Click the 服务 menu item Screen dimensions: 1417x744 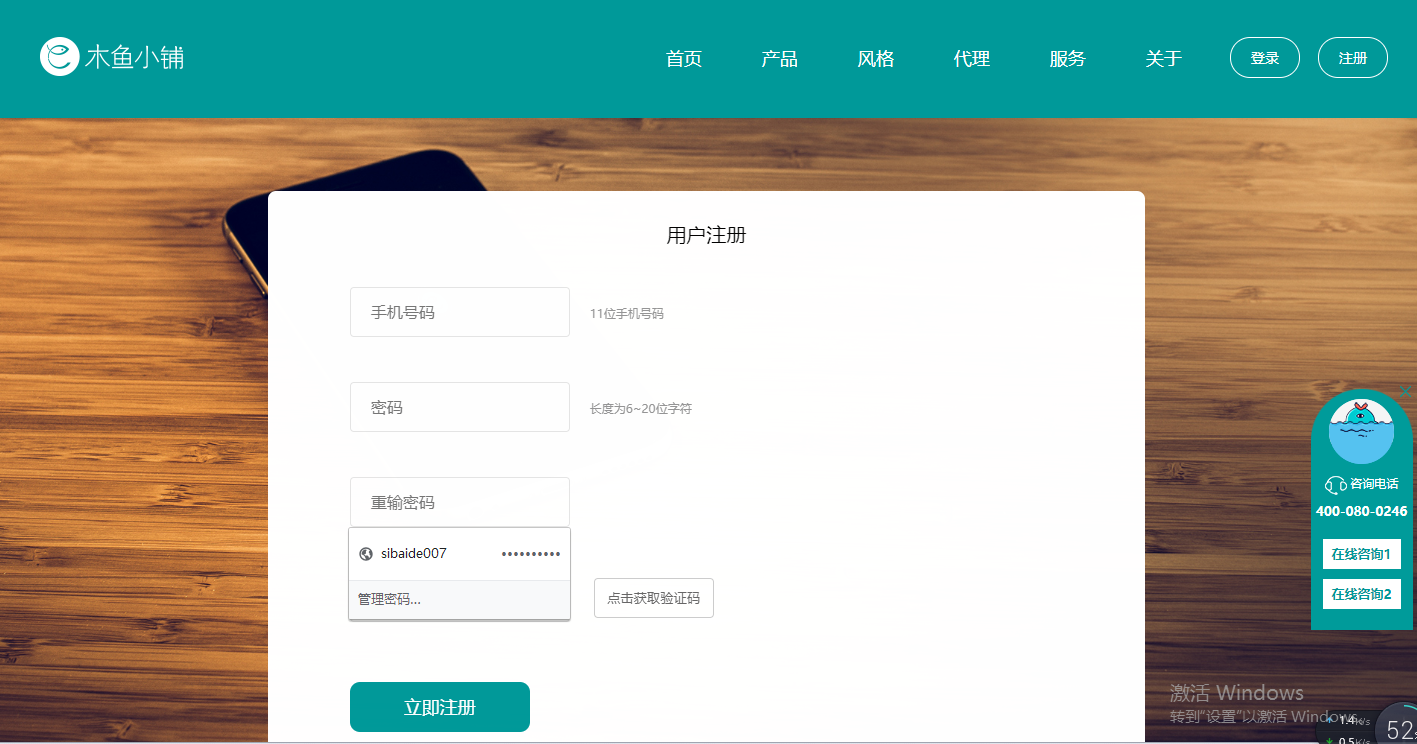tap(1067, 58)
